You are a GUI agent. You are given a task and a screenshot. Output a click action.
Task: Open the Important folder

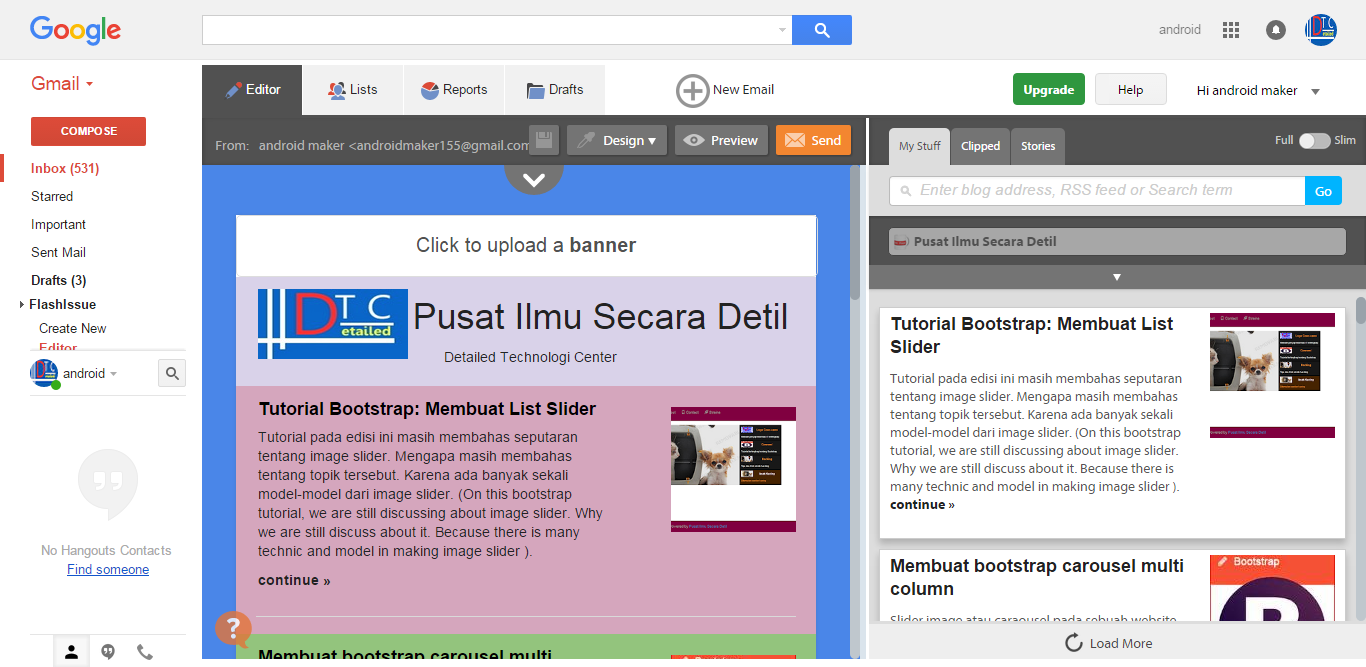pyautogui.click(x=58, y=225)
